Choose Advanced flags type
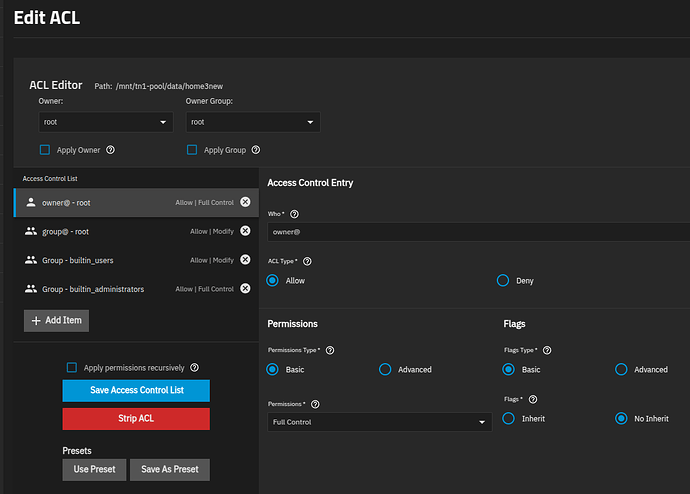The height and width of the screenshot is (494, 690). click(621, 369)
